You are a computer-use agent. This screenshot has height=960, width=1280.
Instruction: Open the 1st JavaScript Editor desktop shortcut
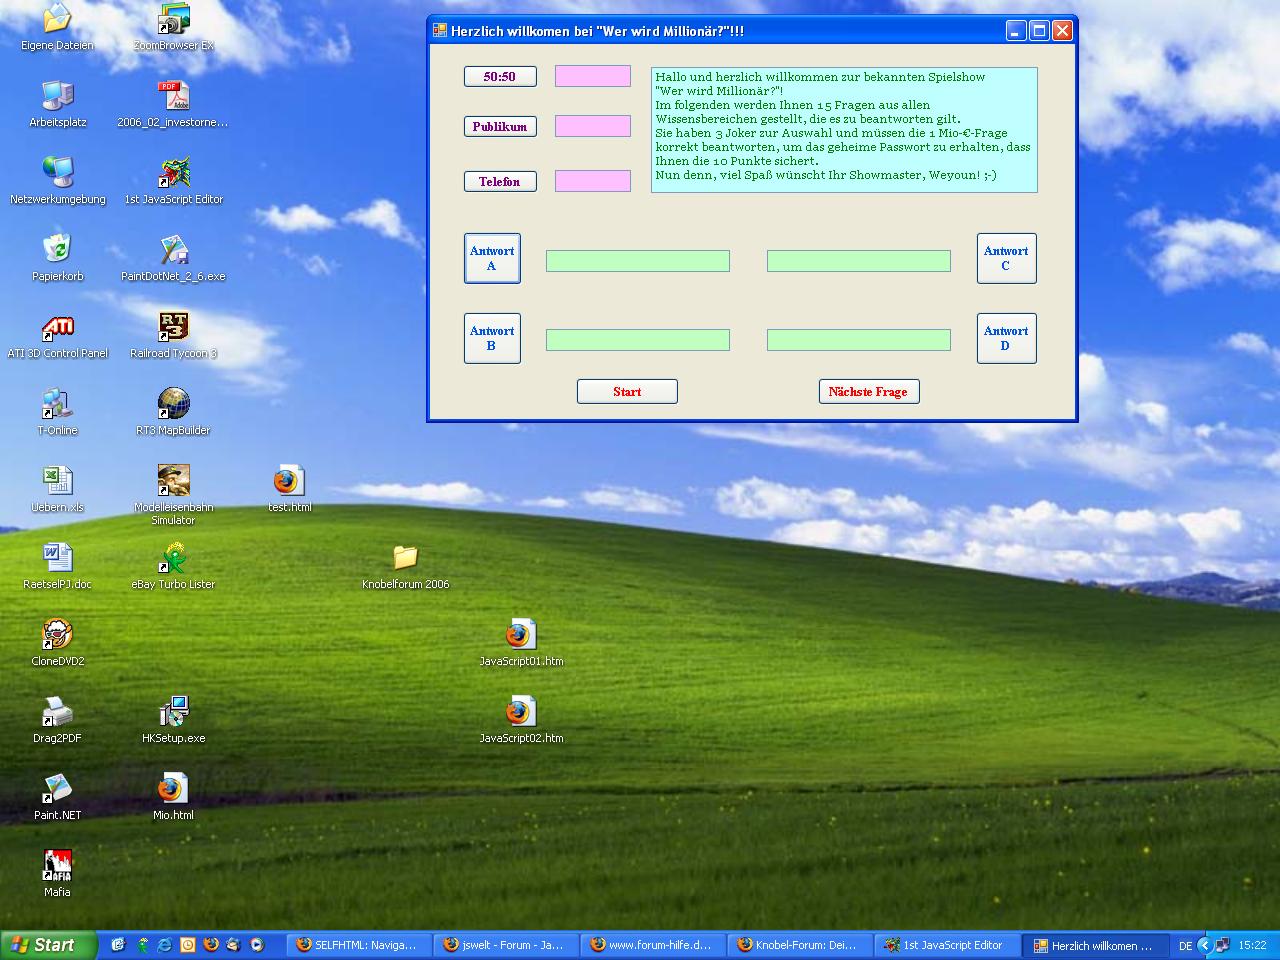(x=173, y=173)
